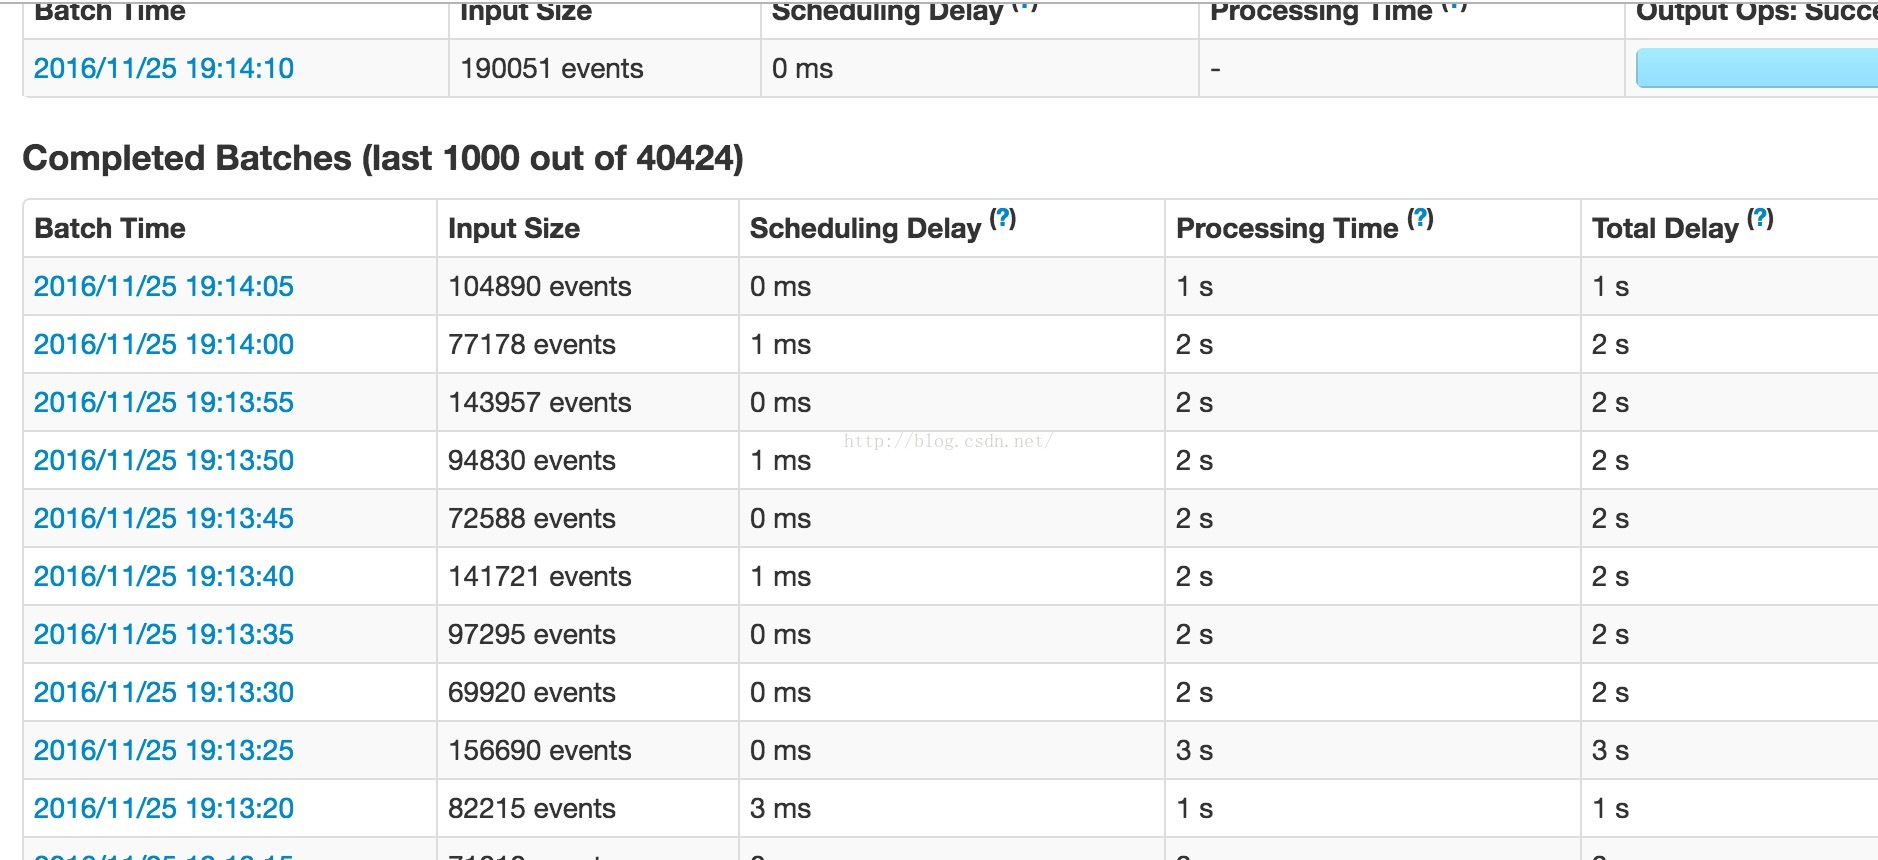Open batch 2016/11/25 19:13:55 details
The image size is (1878, 860).
click(164, 402)
